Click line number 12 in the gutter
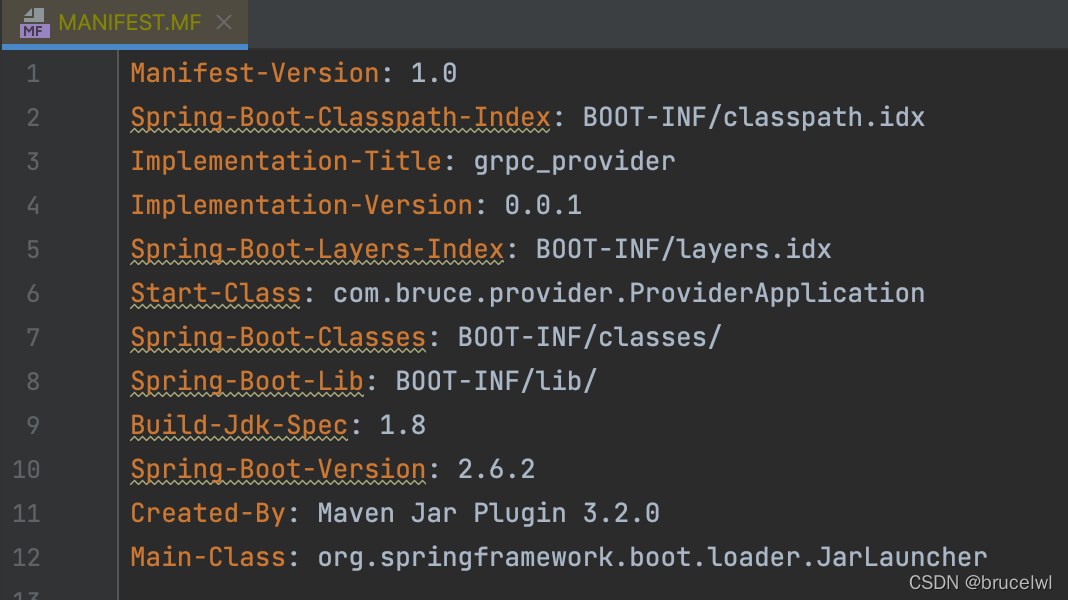Image resolution: width=1068 pixels, height=600 pixels. [x=27, y=558]
